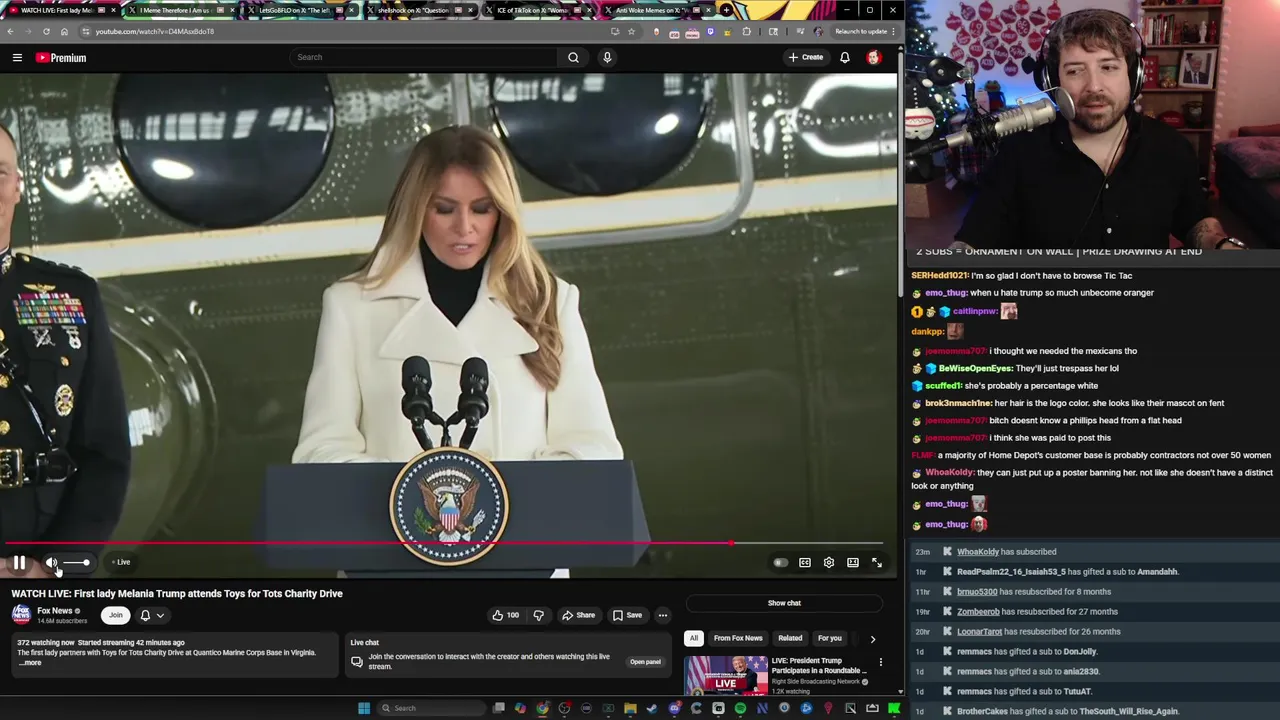Share the video
The height and width of the screenshot is (720, 1280).
point(578,615)
